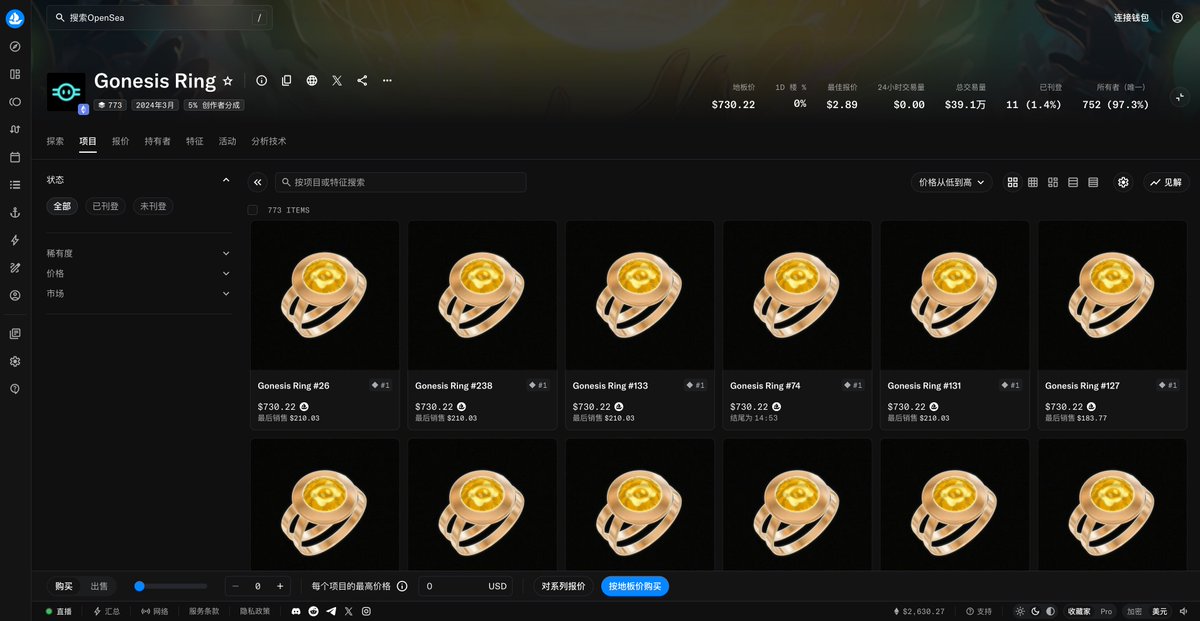Image resolution: width=1200 pixels, height=621 pixels.
Task: Click the 连接钱包 connect wallet button
Action: [x=1131, y=18]
